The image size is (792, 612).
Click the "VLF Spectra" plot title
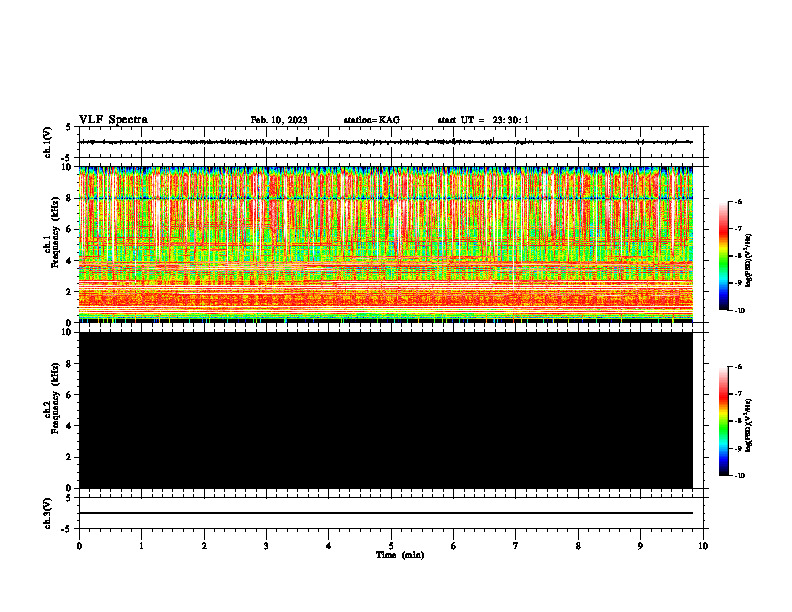coord(113,120)
